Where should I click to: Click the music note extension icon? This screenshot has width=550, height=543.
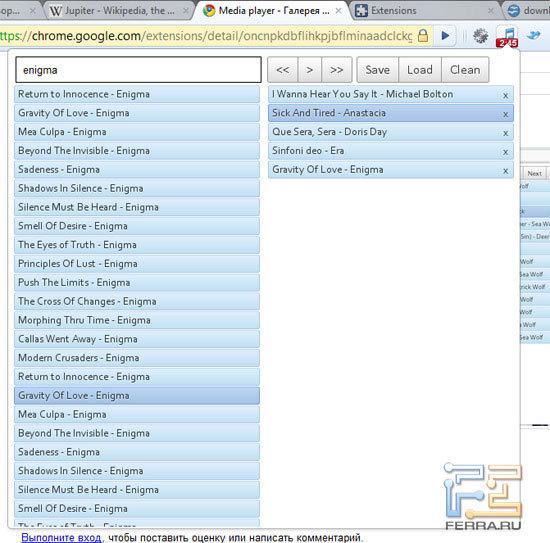(507, 36)
